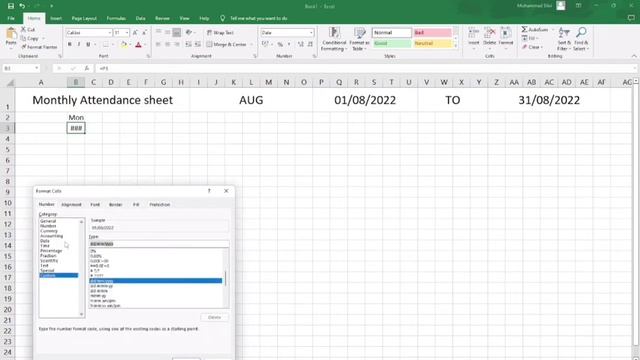Open the Alignment tab in Format Cells

tap(71, 204)
